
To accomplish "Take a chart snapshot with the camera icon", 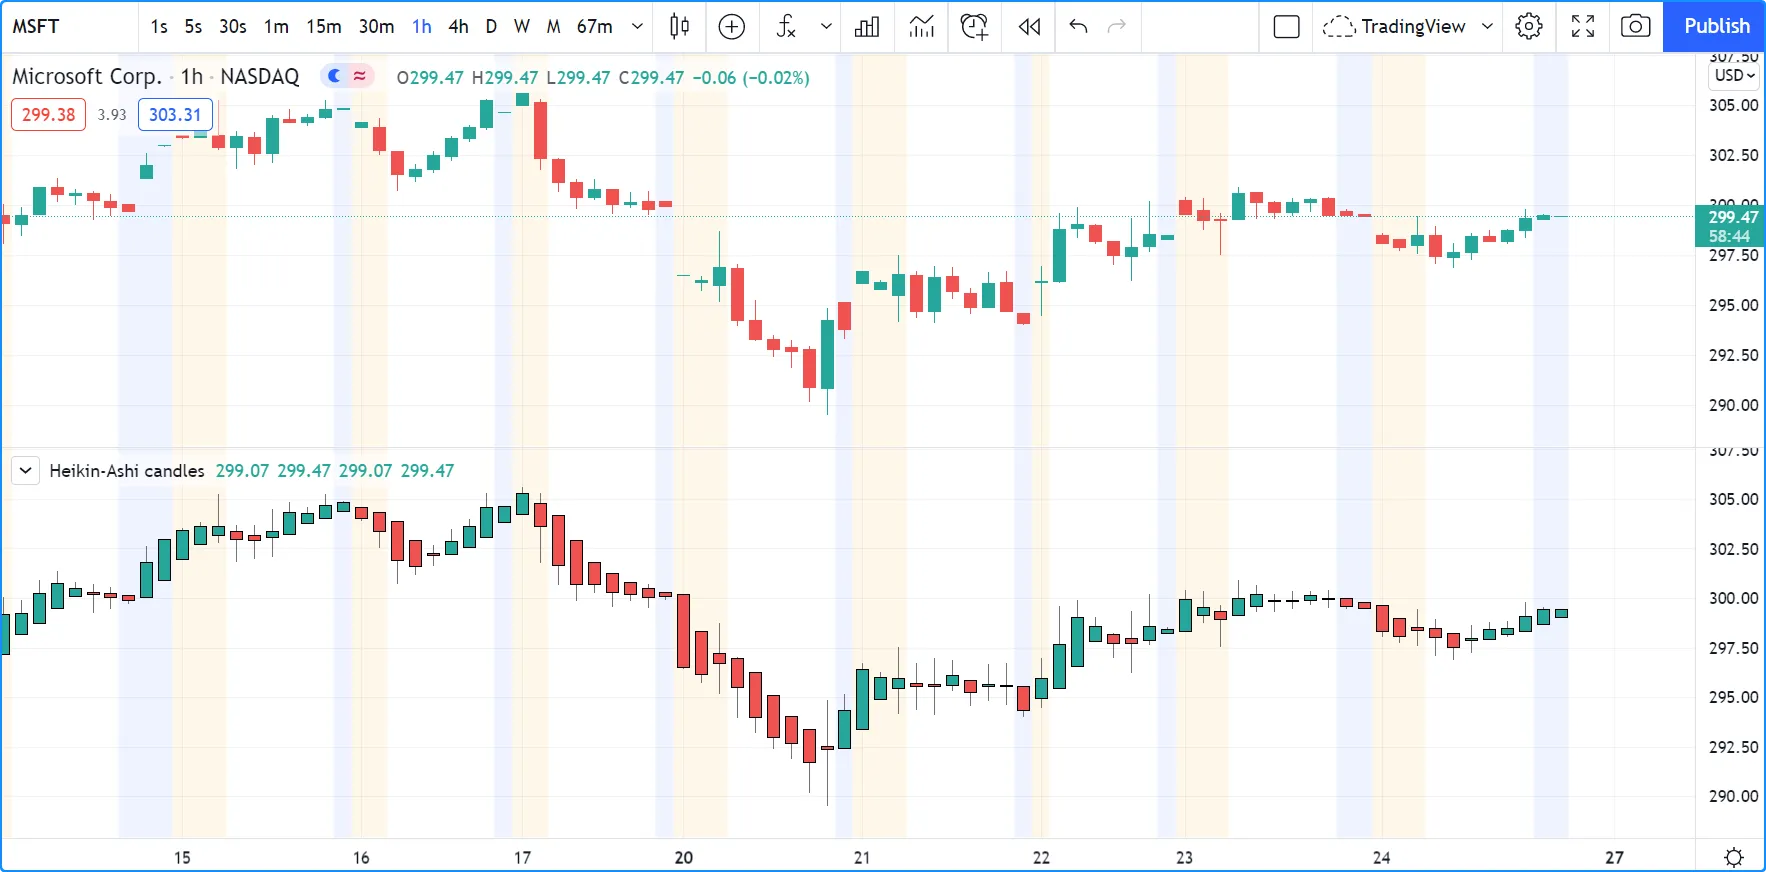I will click(1635, 27).
